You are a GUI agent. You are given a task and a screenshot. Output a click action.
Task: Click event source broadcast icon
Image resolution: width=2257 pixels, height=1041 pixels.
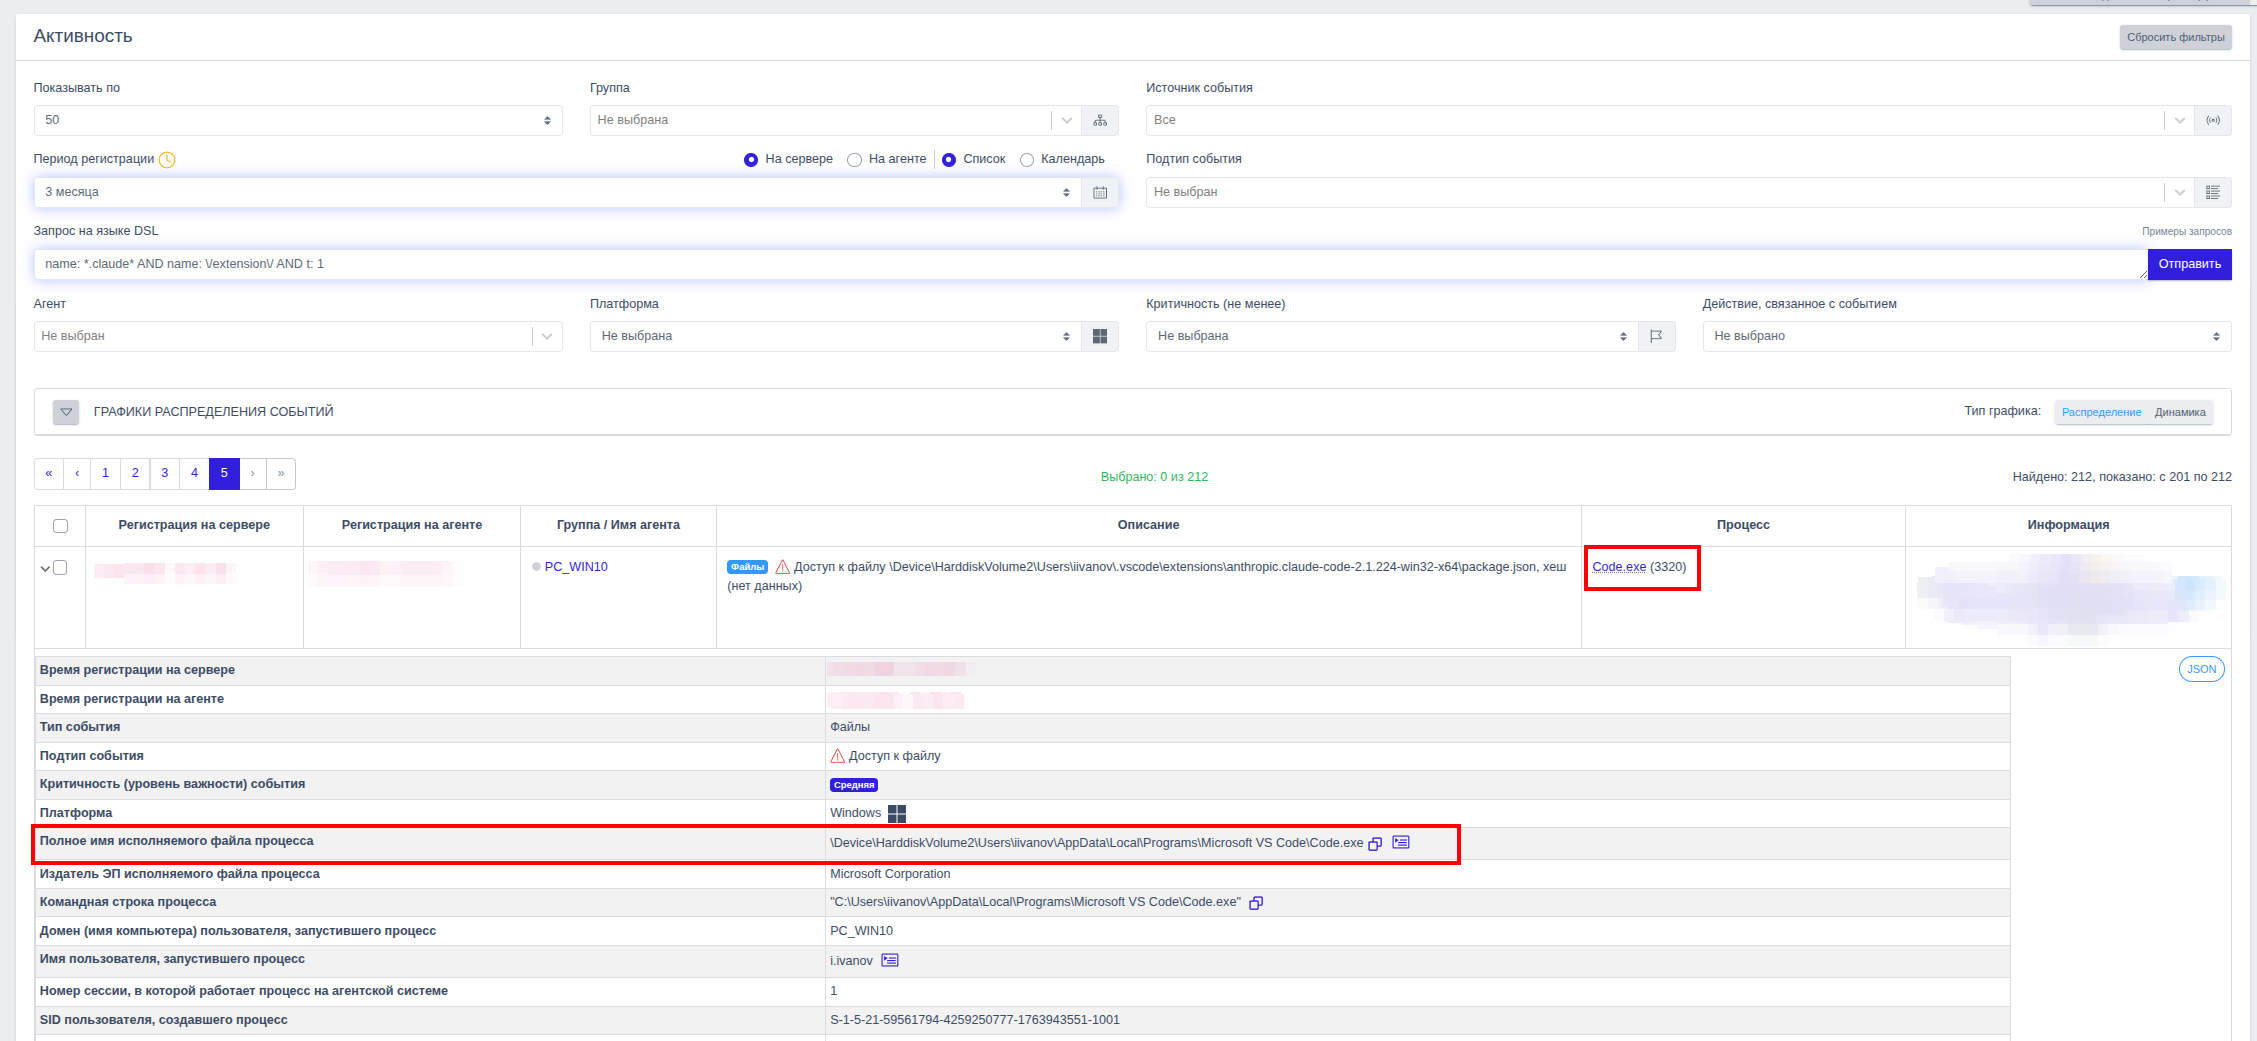pos(2213,120)
